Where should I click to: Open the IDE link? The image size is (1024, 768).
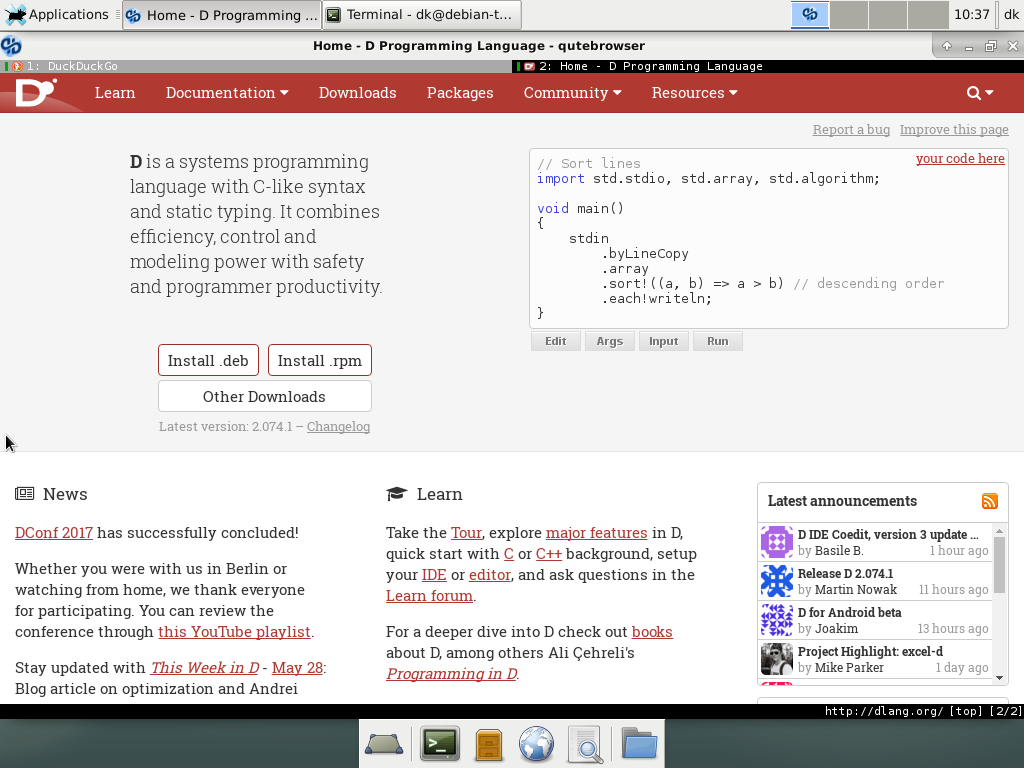(434, 575)
